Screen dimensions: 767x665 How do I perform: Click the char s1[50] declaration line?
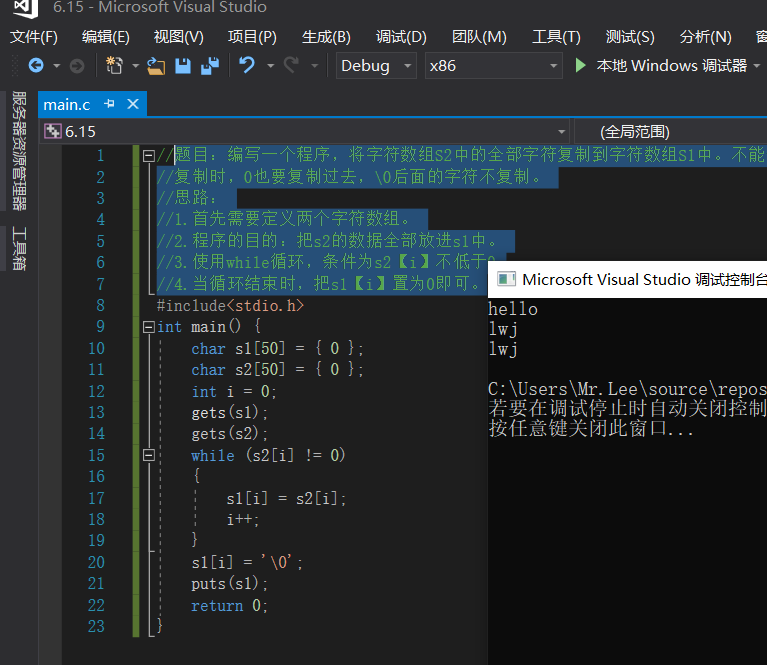277,348
